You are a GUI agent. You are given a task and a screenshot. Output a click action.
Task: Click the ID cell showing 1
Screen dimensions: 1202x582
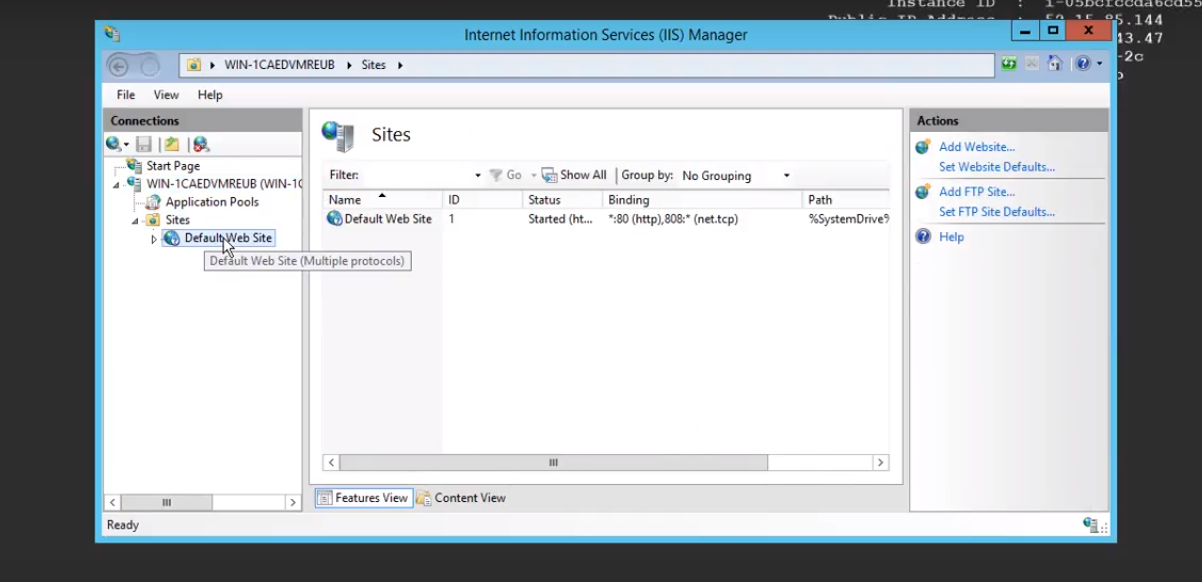452,219
